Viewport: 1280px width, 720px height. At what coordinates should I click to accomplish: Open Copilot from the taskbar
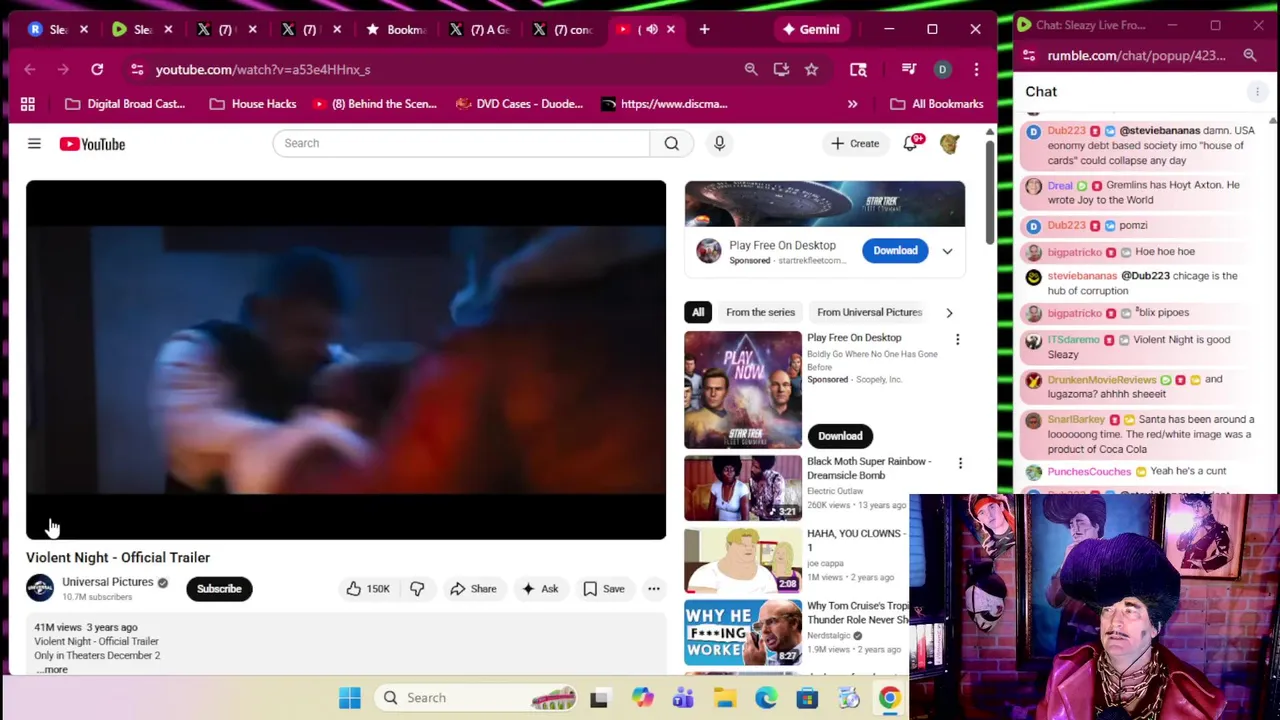click(642, 698)
